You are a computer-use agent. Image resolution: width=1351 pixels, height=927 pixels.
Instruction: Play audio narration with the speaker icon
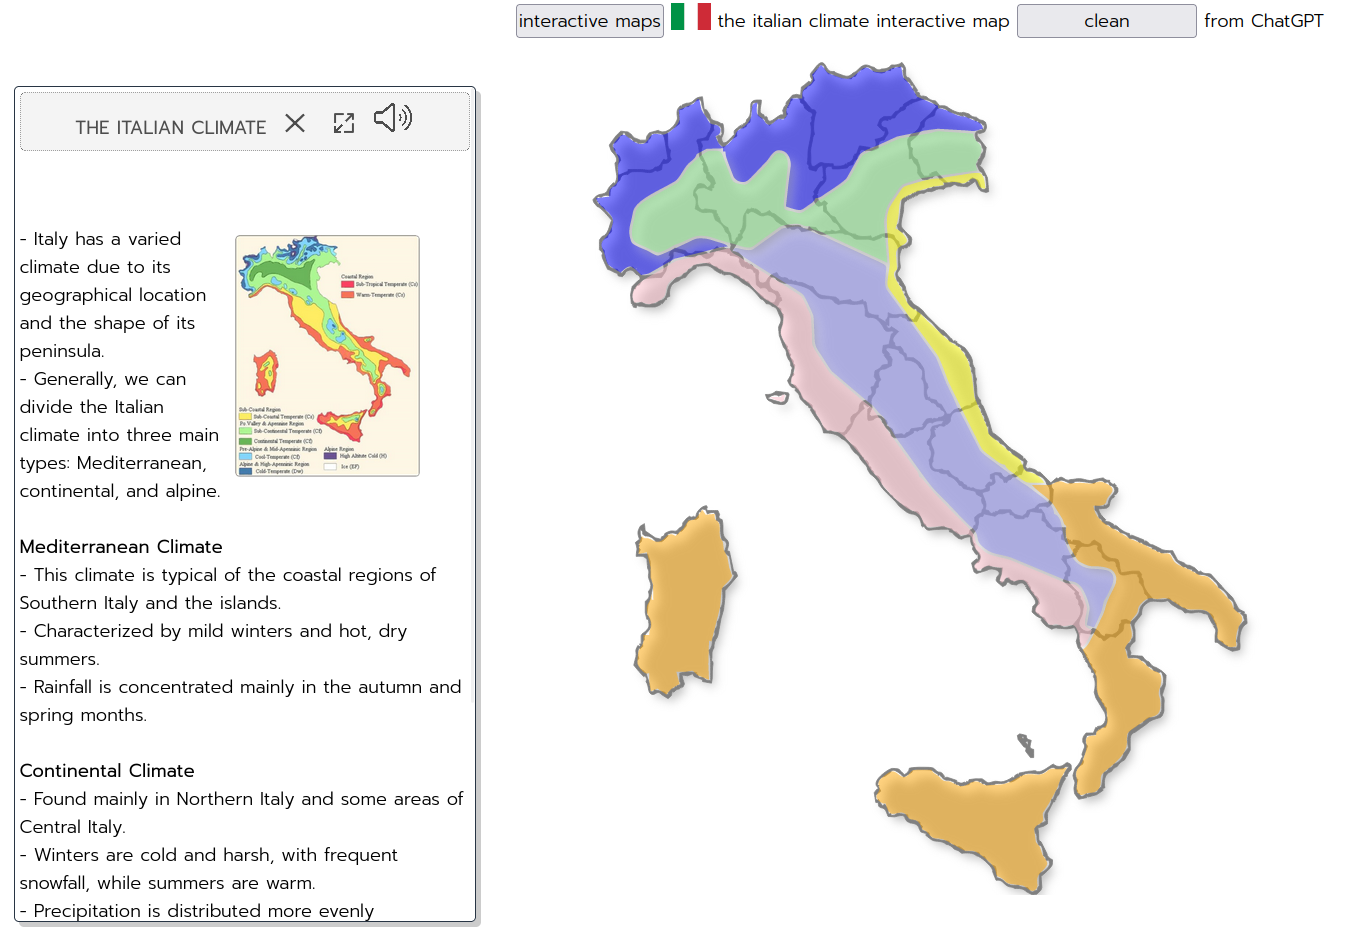coord(393,118)
